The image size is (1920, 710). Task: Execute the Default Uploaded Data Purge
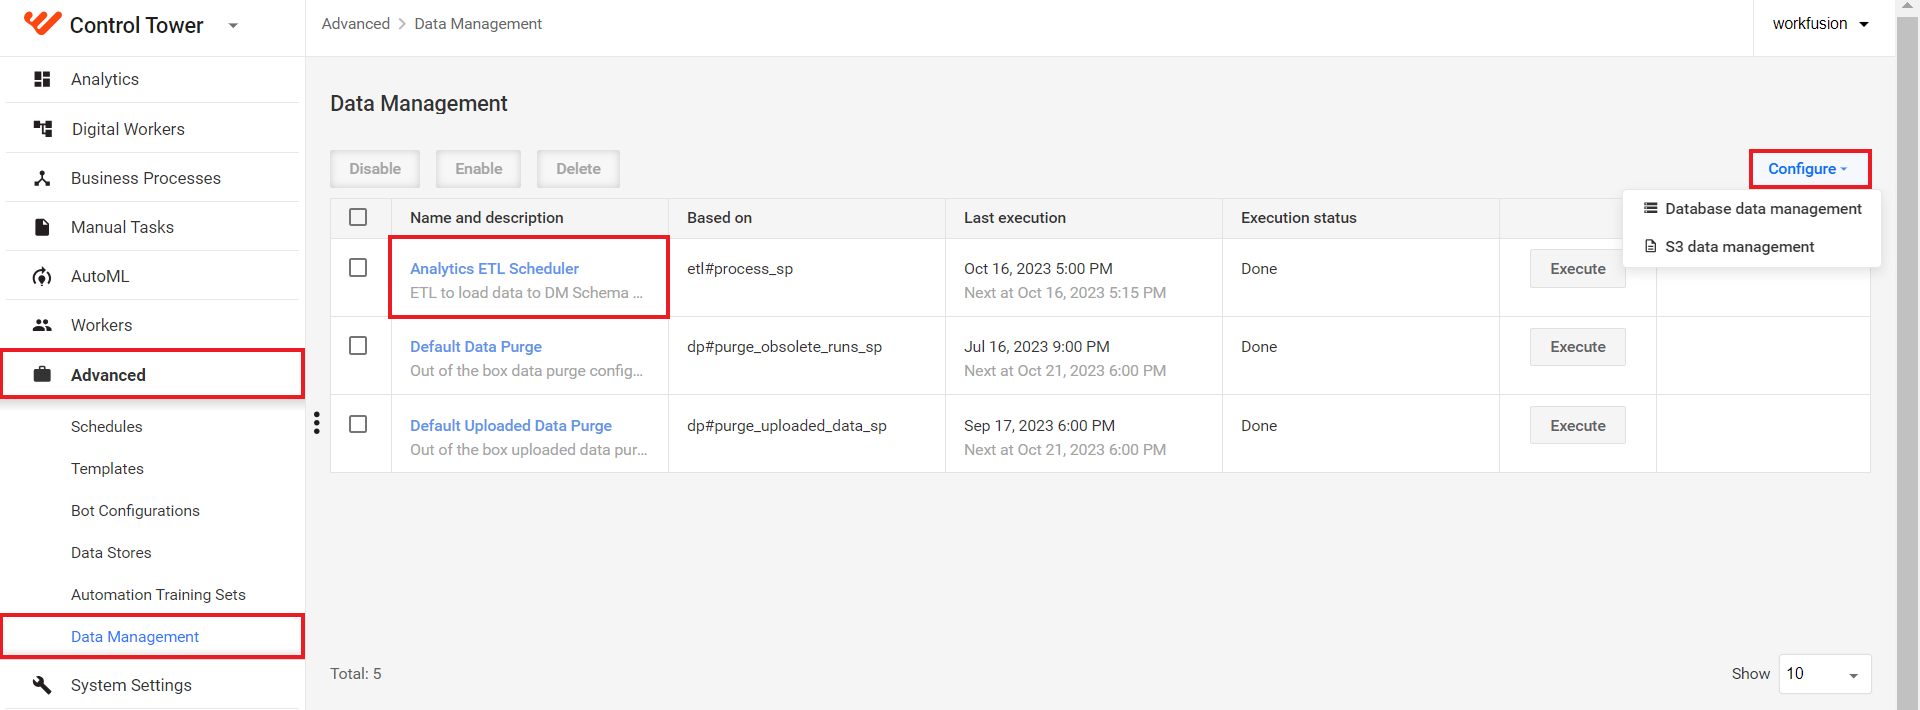(1577, 425)
